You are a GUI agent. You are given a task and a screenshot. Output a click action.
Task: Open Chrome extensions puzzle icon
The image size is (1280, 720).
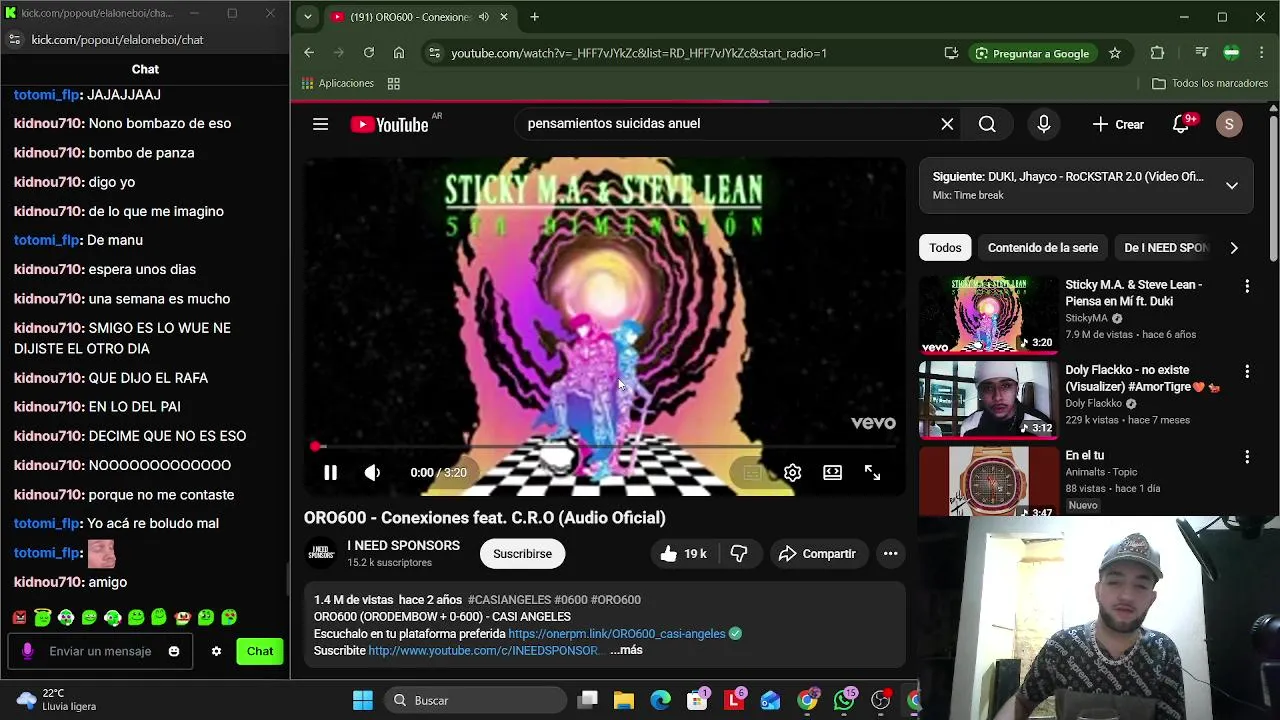(x=1157, y=53)
